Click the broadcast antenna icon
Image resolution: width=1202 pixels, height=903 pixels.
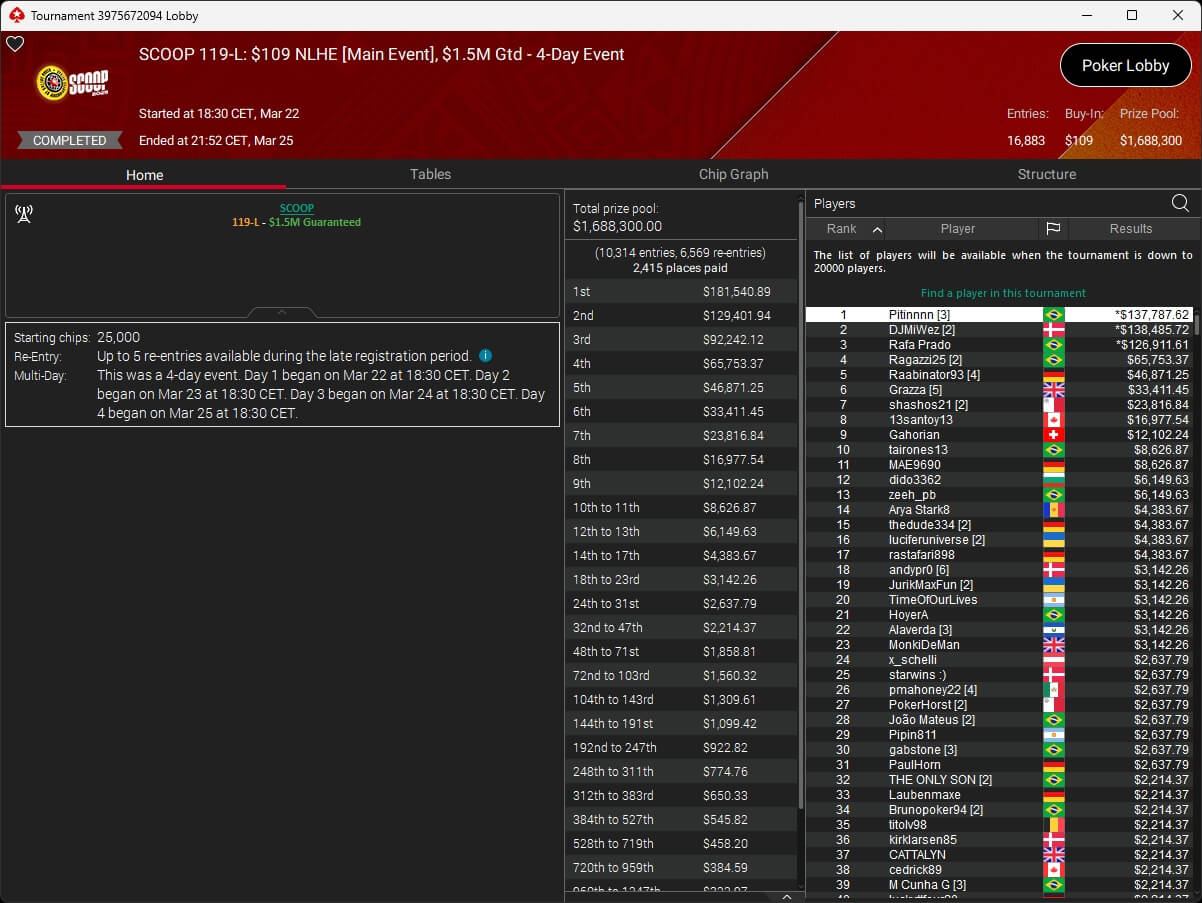24,213
